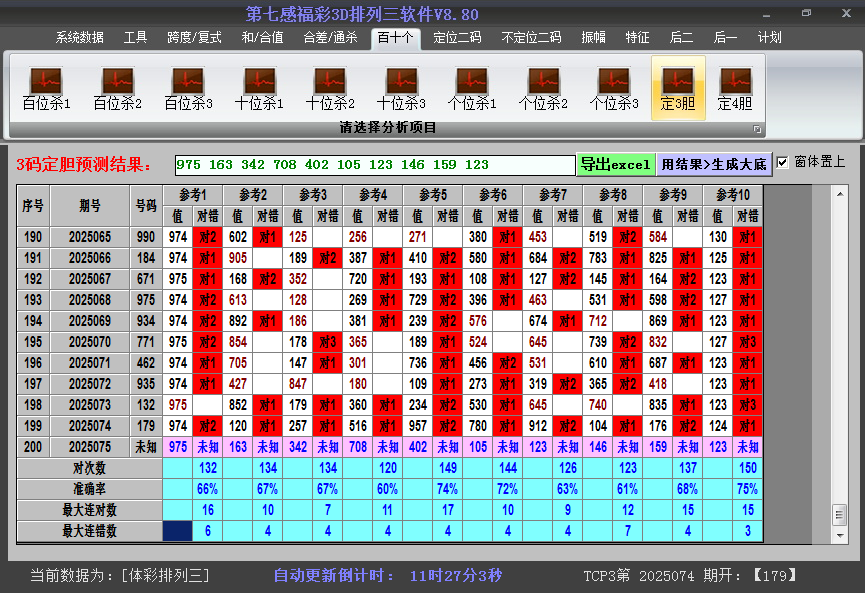Click the 17 最大连对数 cell
This screenshot has height=593, width=865.
coord(447,510)
